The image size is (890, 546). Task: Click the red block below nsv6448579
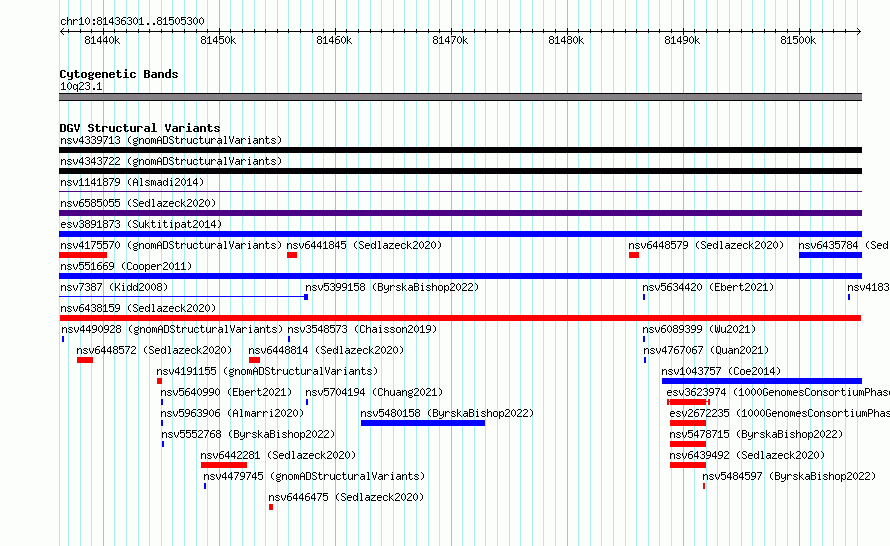click(634, 255)
